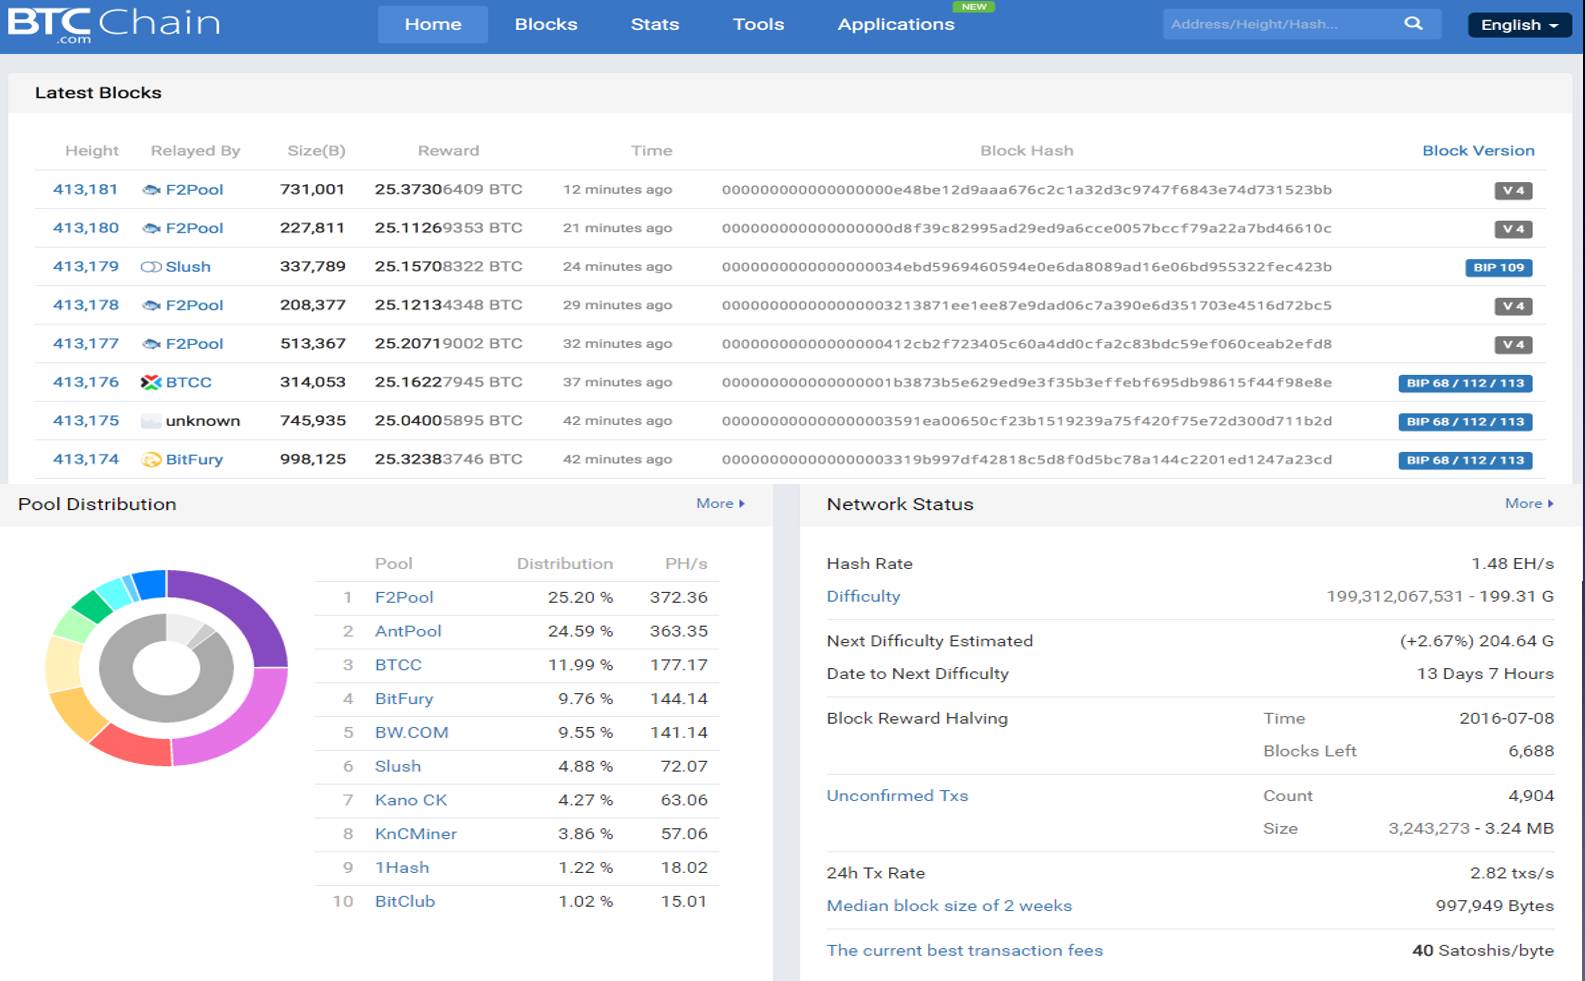Image resolution: width=1585 pixels, height=981 pixels.
Task: Click the BTCC distribution value 11.99 %
Action: coord(580,665)
